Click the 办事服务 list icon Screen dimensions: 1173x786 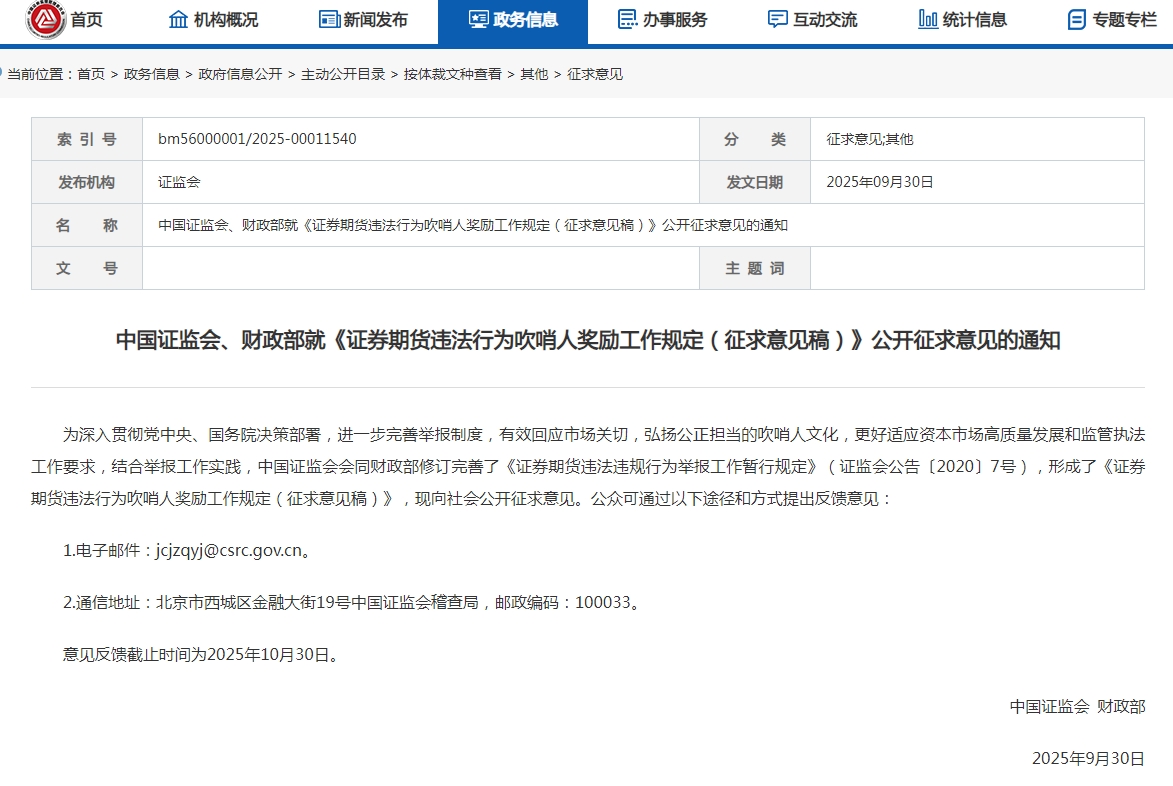[x=628, y=17]
